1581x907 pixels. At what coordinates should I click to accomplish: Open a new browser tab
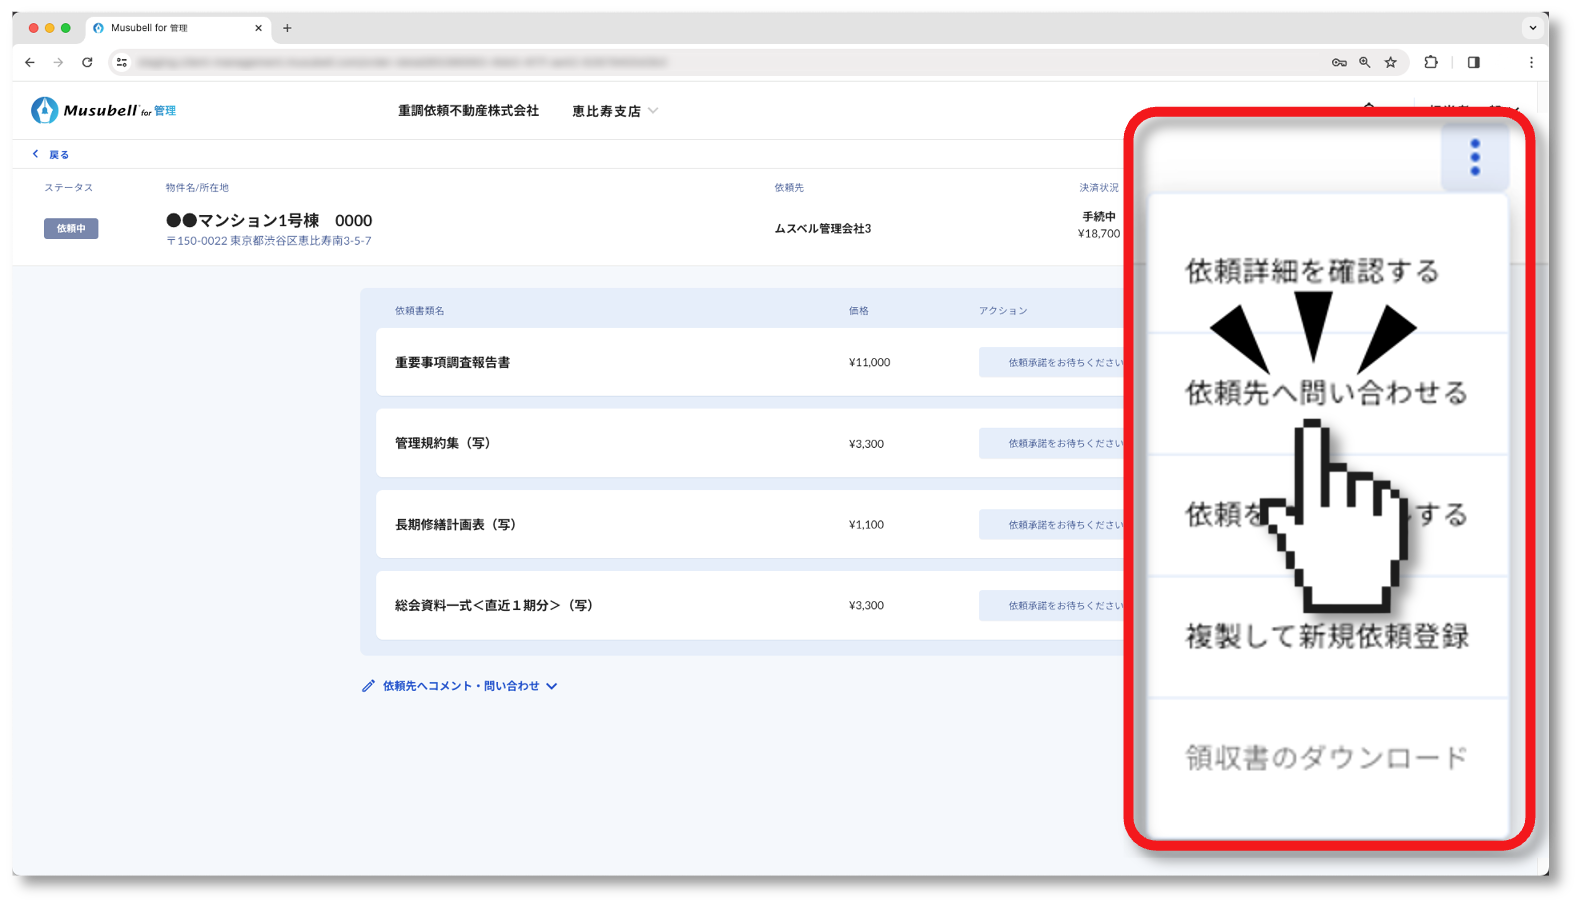(287, 28)
